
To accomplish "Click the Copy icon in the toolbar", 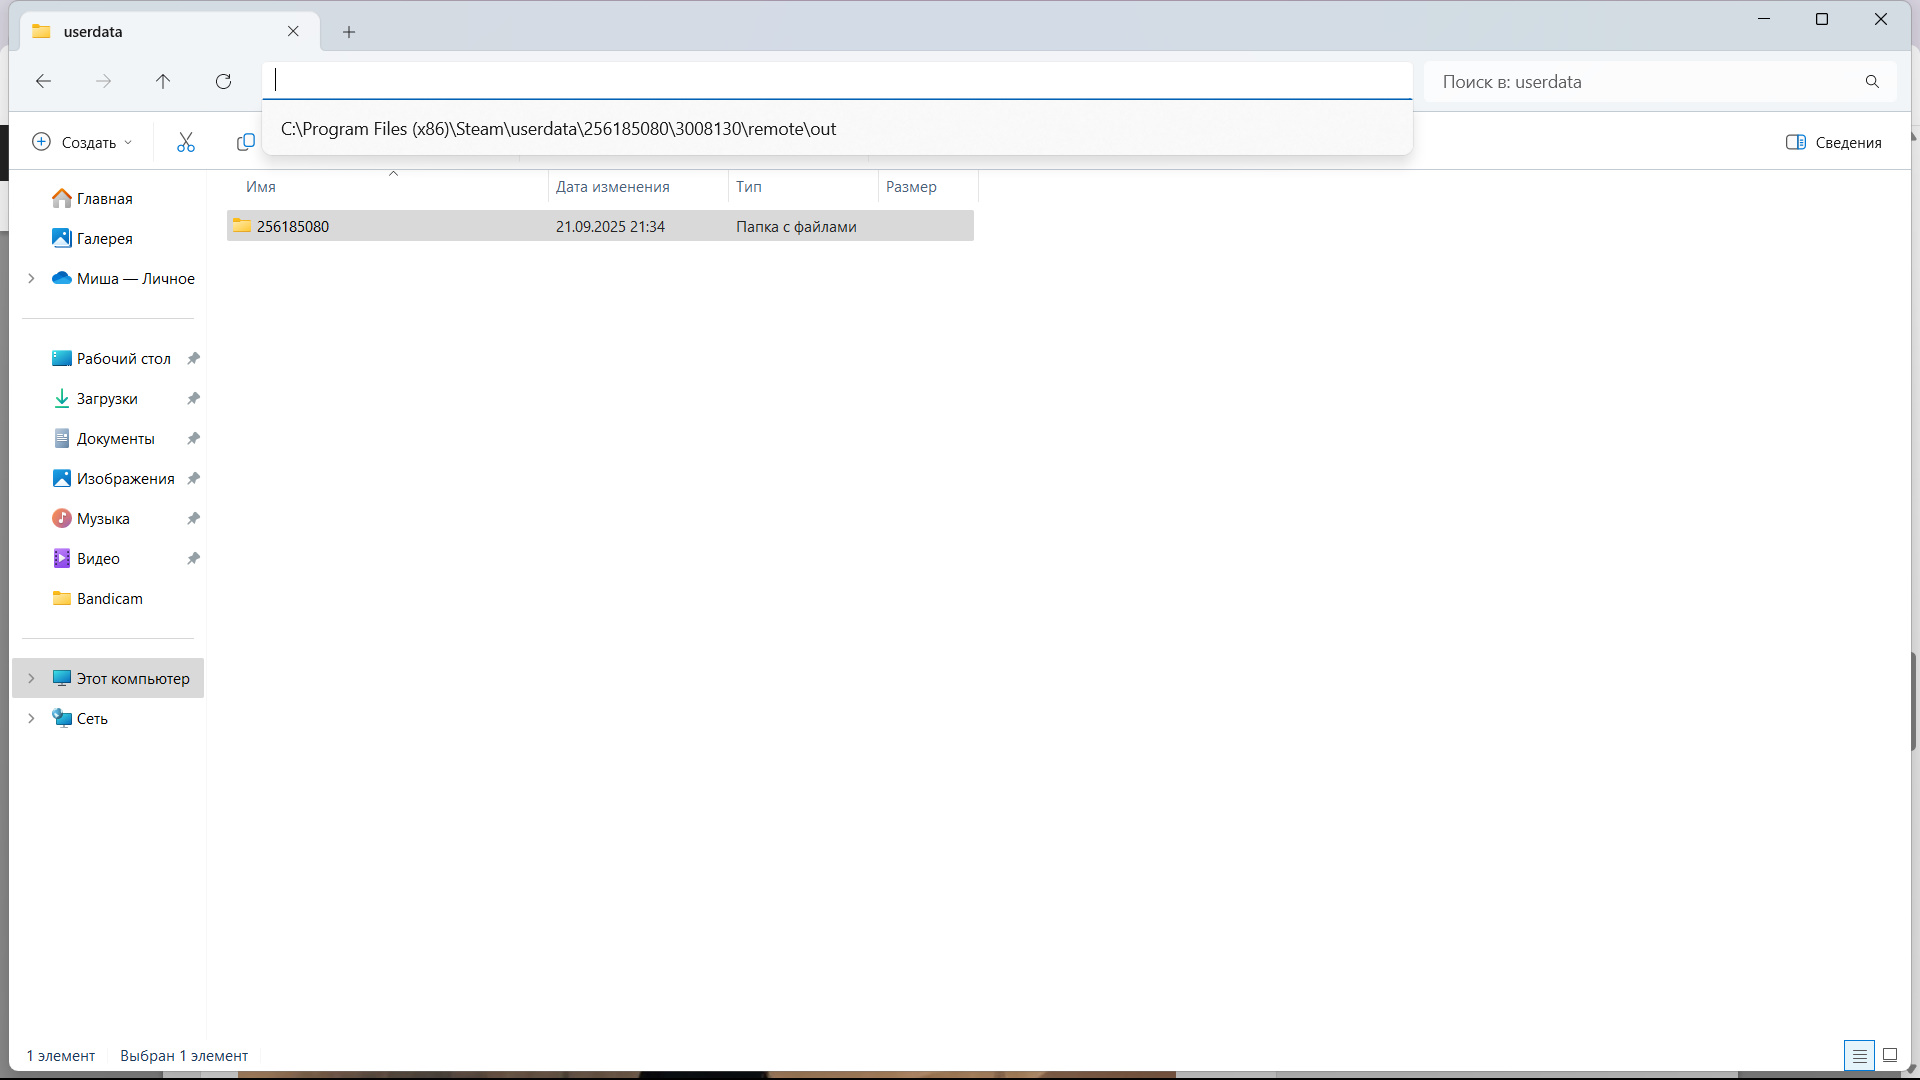I will point(245,143).
